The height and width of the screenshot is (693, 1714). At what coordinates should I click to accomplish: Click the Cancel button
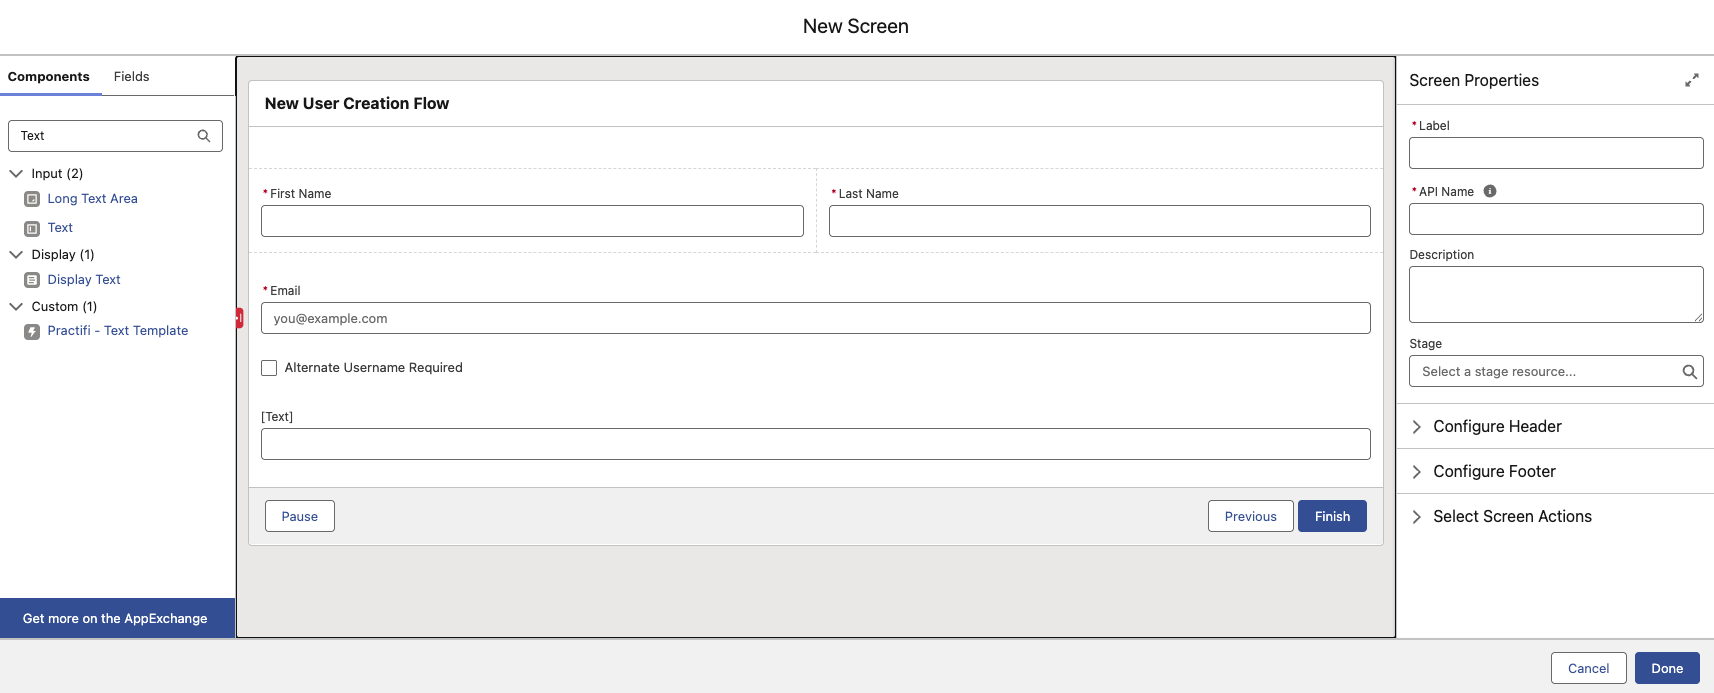point(1588,668)
